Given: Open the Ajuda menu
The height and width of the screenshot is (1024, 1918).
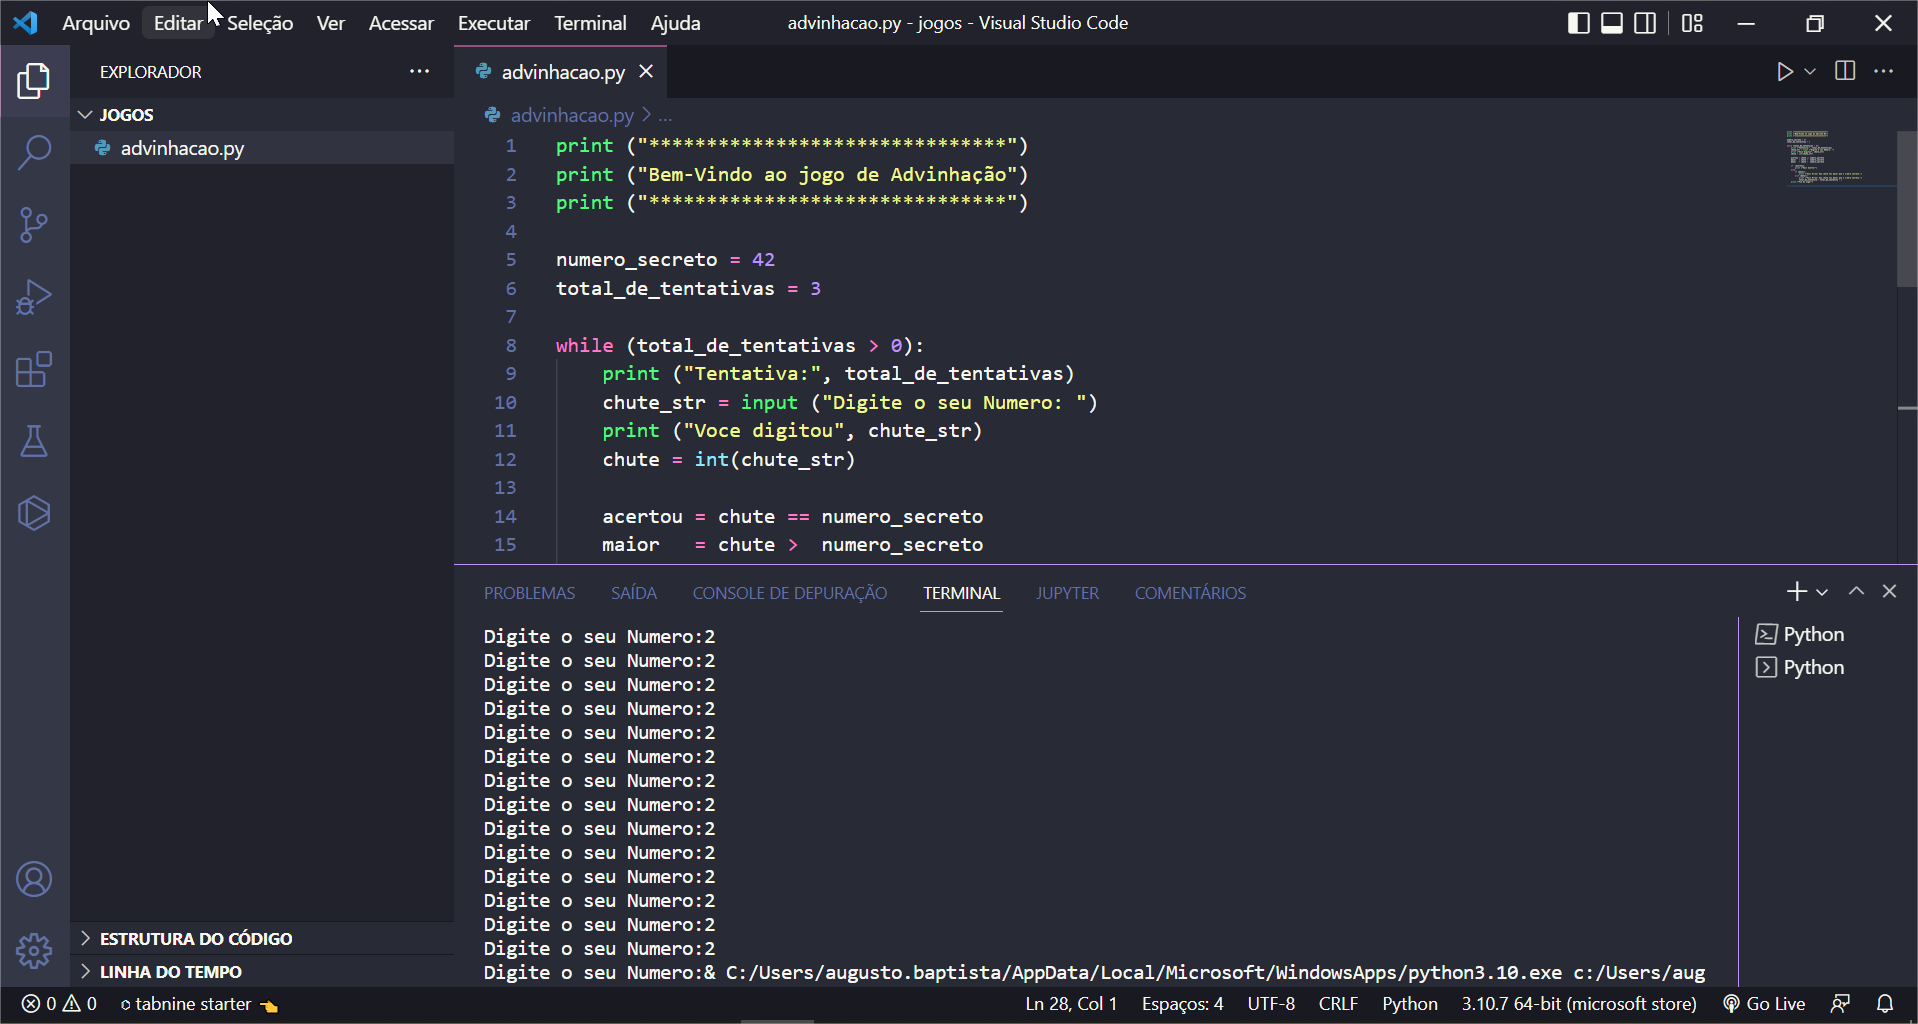Looking at the screenshot, I should click(676, 23).
